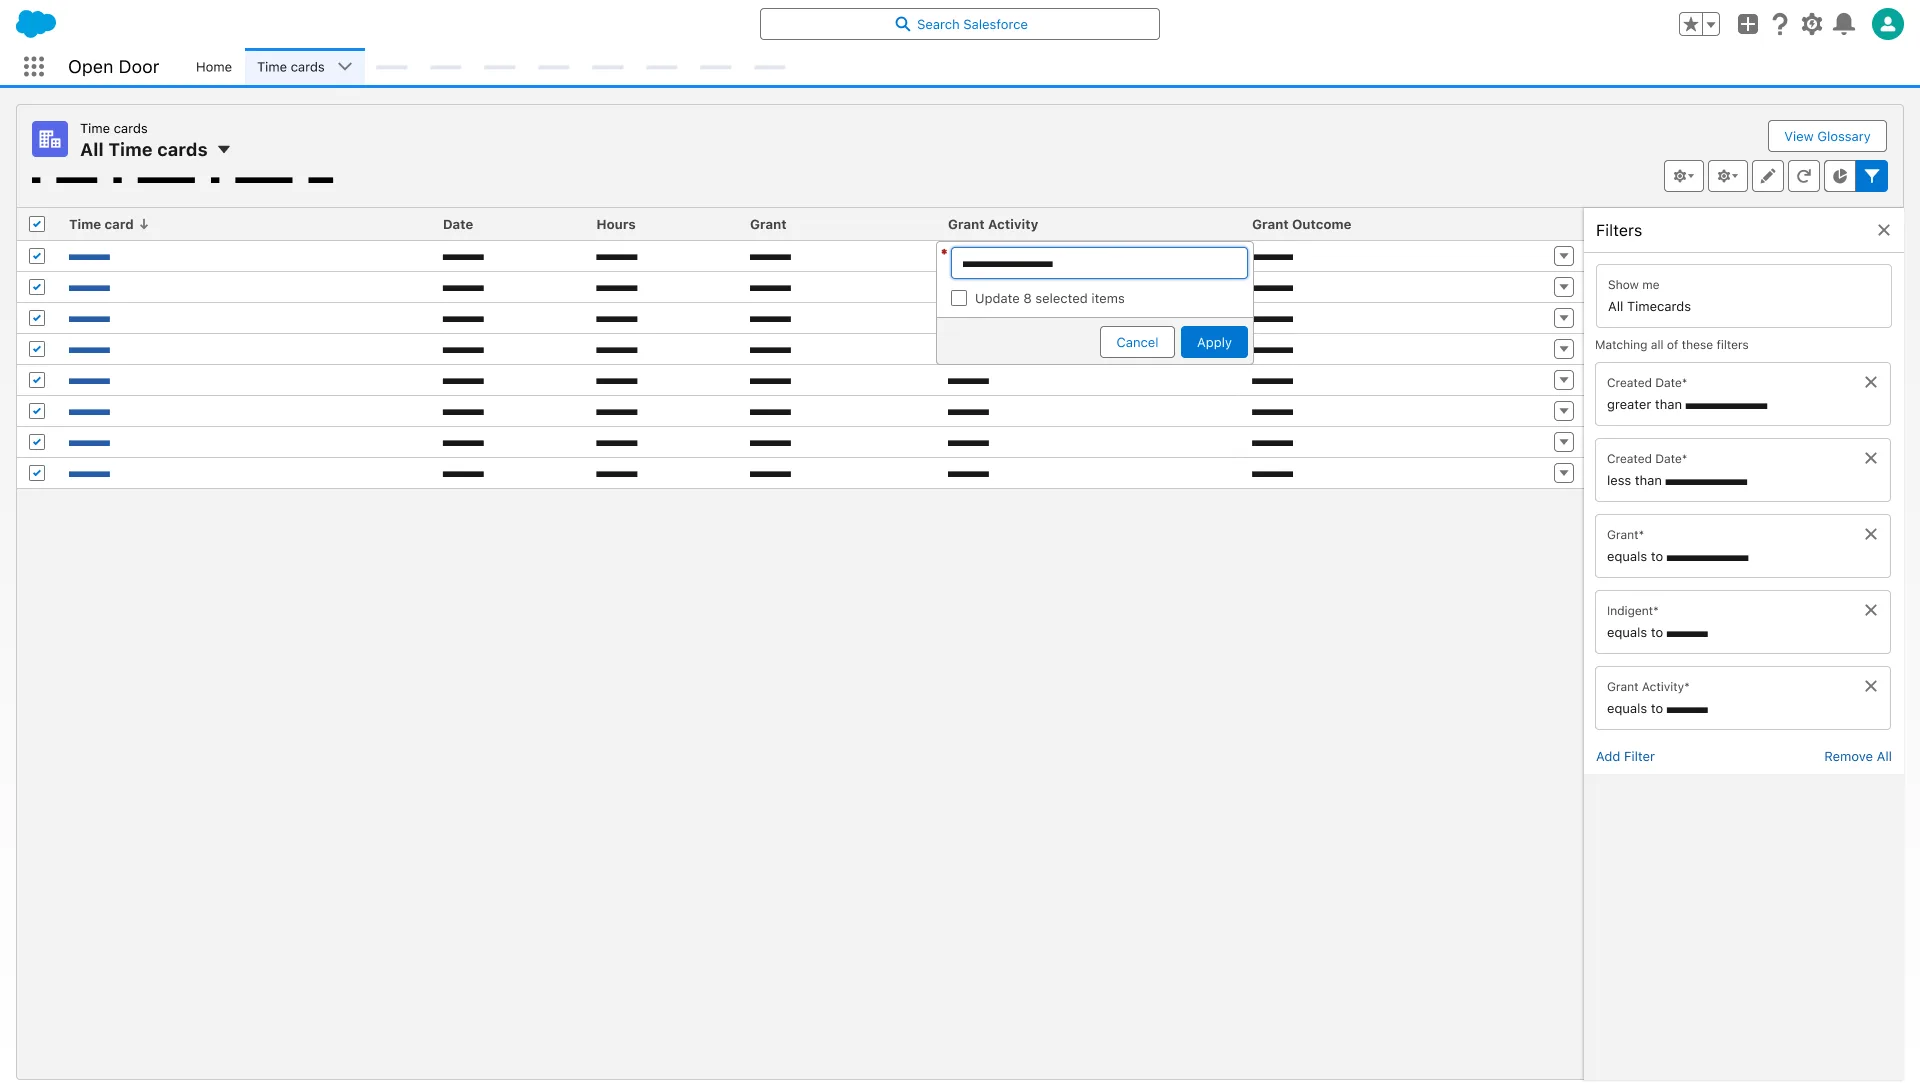Open the Favorites star icon

(1691, 24)
